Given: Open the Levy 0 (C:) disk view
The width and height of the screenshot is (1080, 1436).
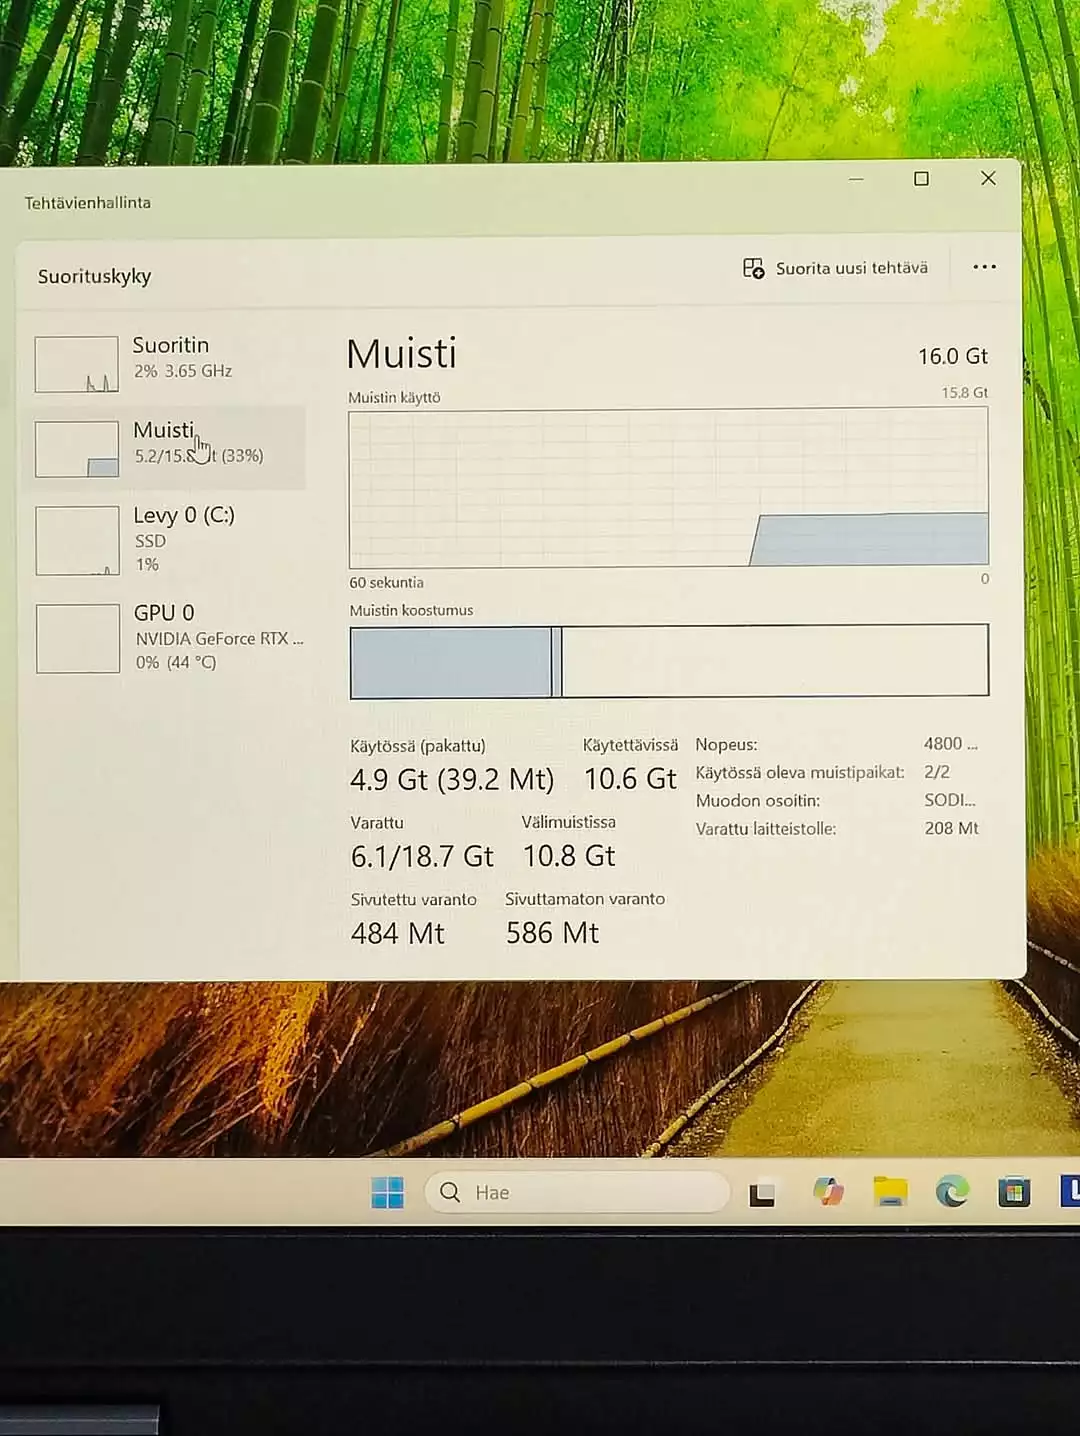Looking at the screenshot, I should (163, 539).
